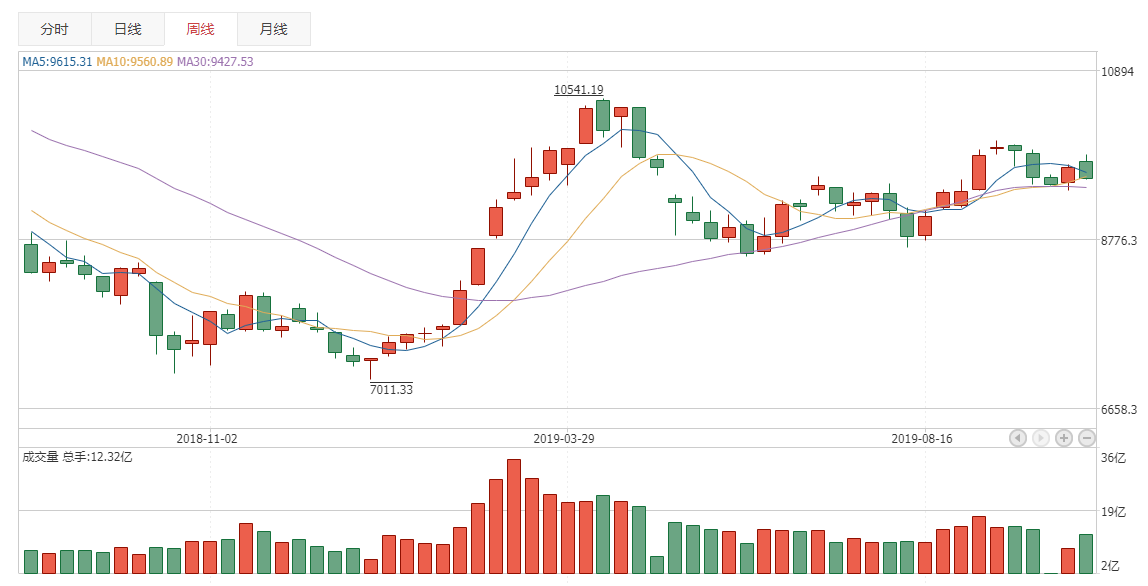Open the 日线 daily chart tab
The width and height of the screenshot is (1148, 586).
click(x=128, y=29)
